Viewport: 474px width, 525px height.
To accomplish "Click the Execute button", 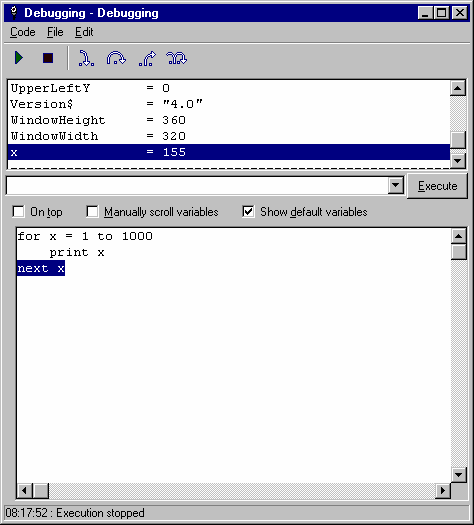I will pyautogui.click(x=437, y=186).
